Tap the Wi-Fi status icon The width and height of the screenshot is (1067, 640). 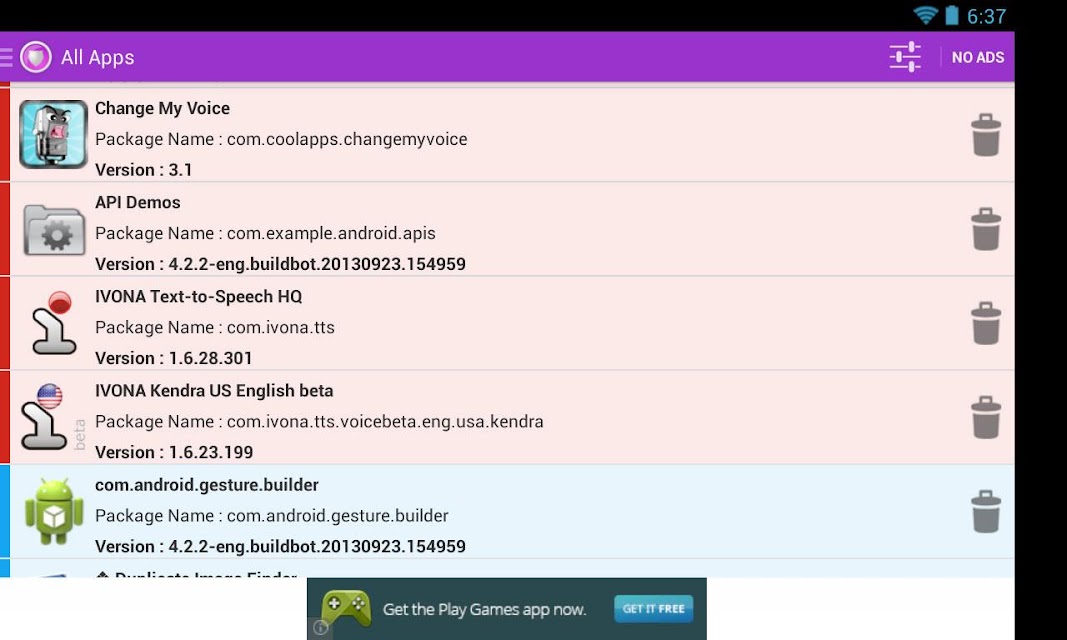[x=925, y=15]
